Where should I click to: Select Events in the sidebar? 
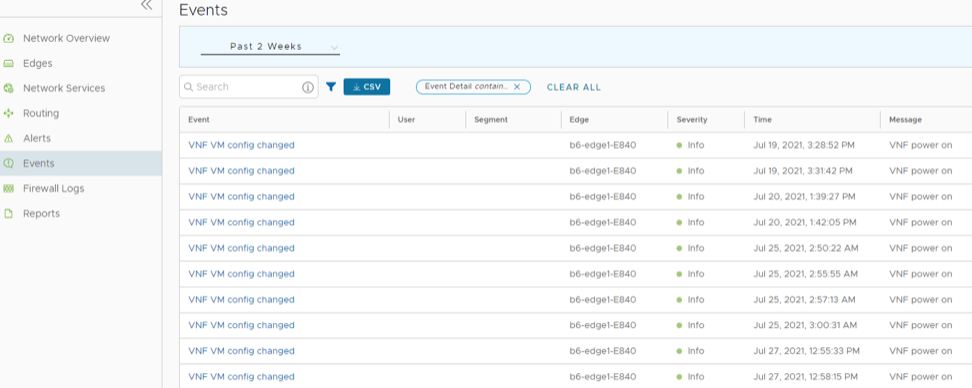pyautogui.click(x=38, y=164)
